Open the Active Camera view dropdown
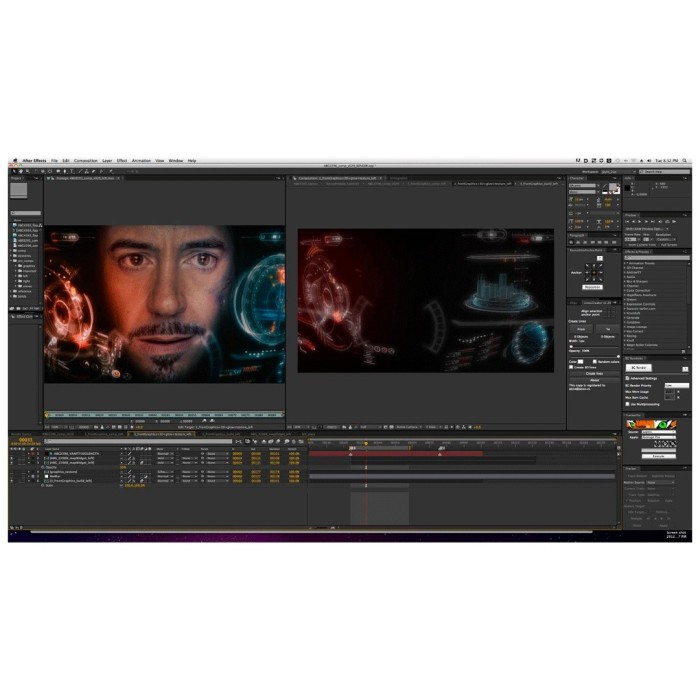The width and height of the screenshot is (700, 700). pyautogui.click(x=409, y=427)
